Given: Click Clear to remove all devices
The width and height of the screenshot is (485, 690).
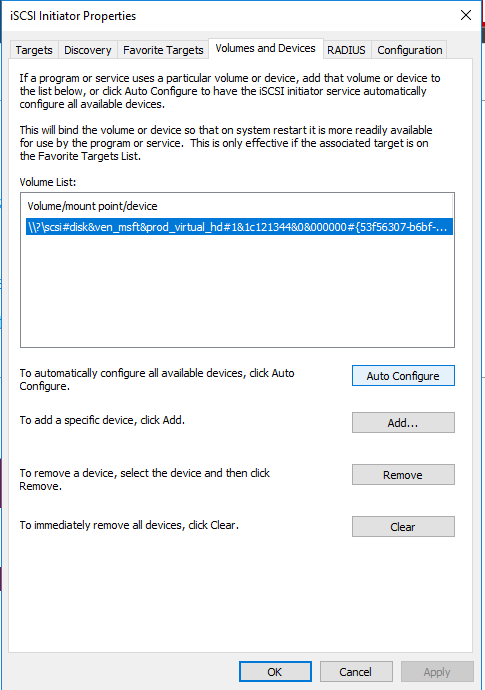Looking at the screenshot, I should click(x=403, y=527).
